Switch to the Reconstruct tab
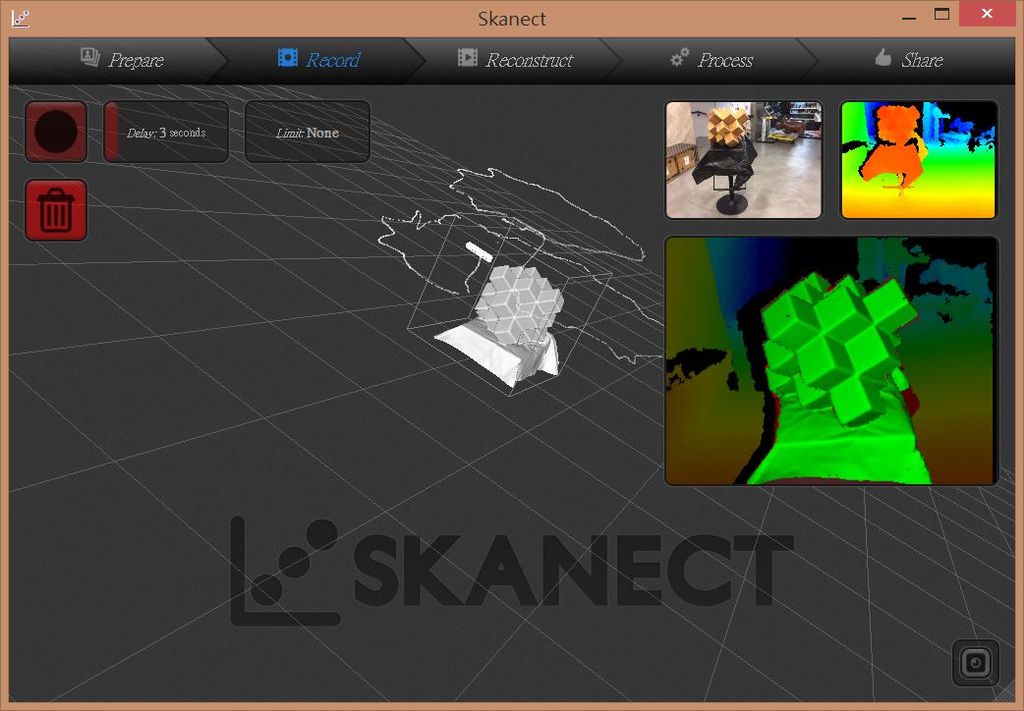The width and height of the screenshot is (1024, 711). (516, 60)
